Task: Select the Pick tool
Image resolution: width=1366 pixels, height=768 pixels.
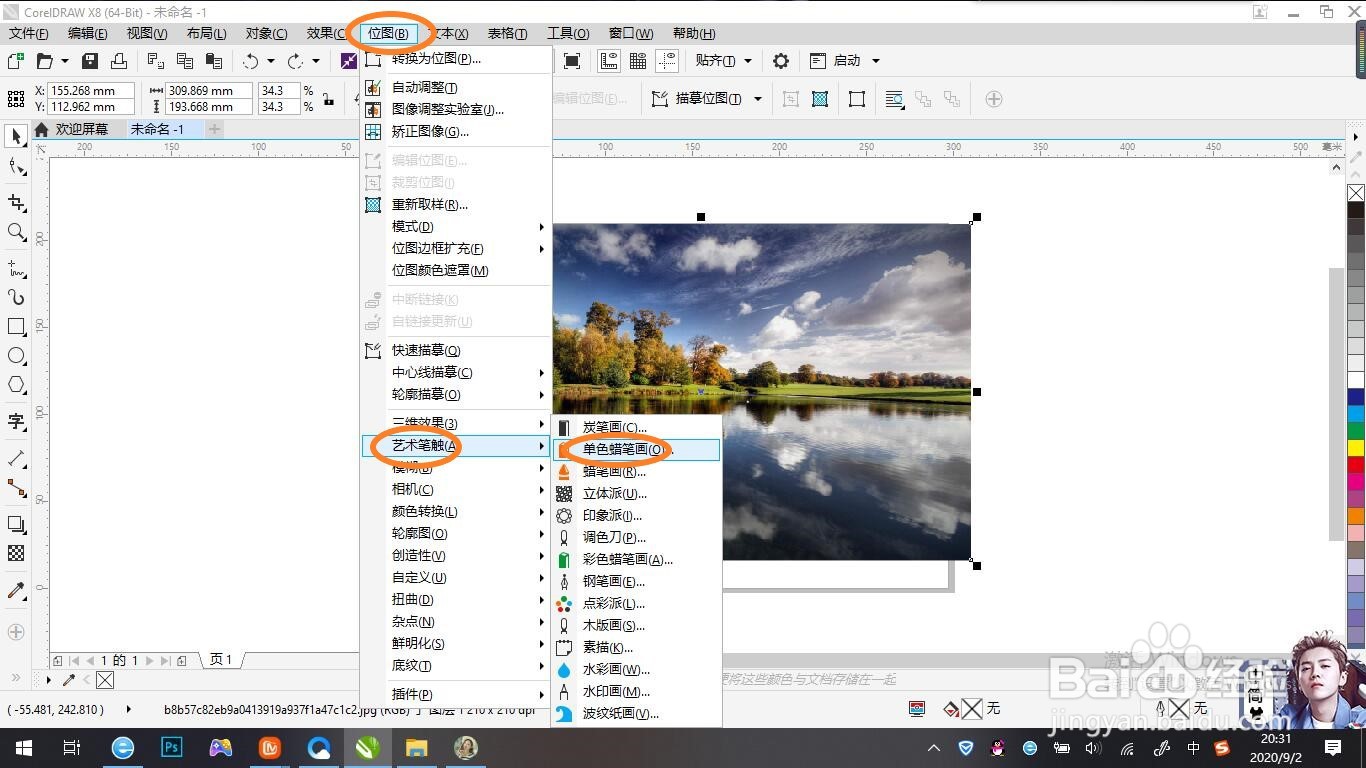Action: pos(16,136)
